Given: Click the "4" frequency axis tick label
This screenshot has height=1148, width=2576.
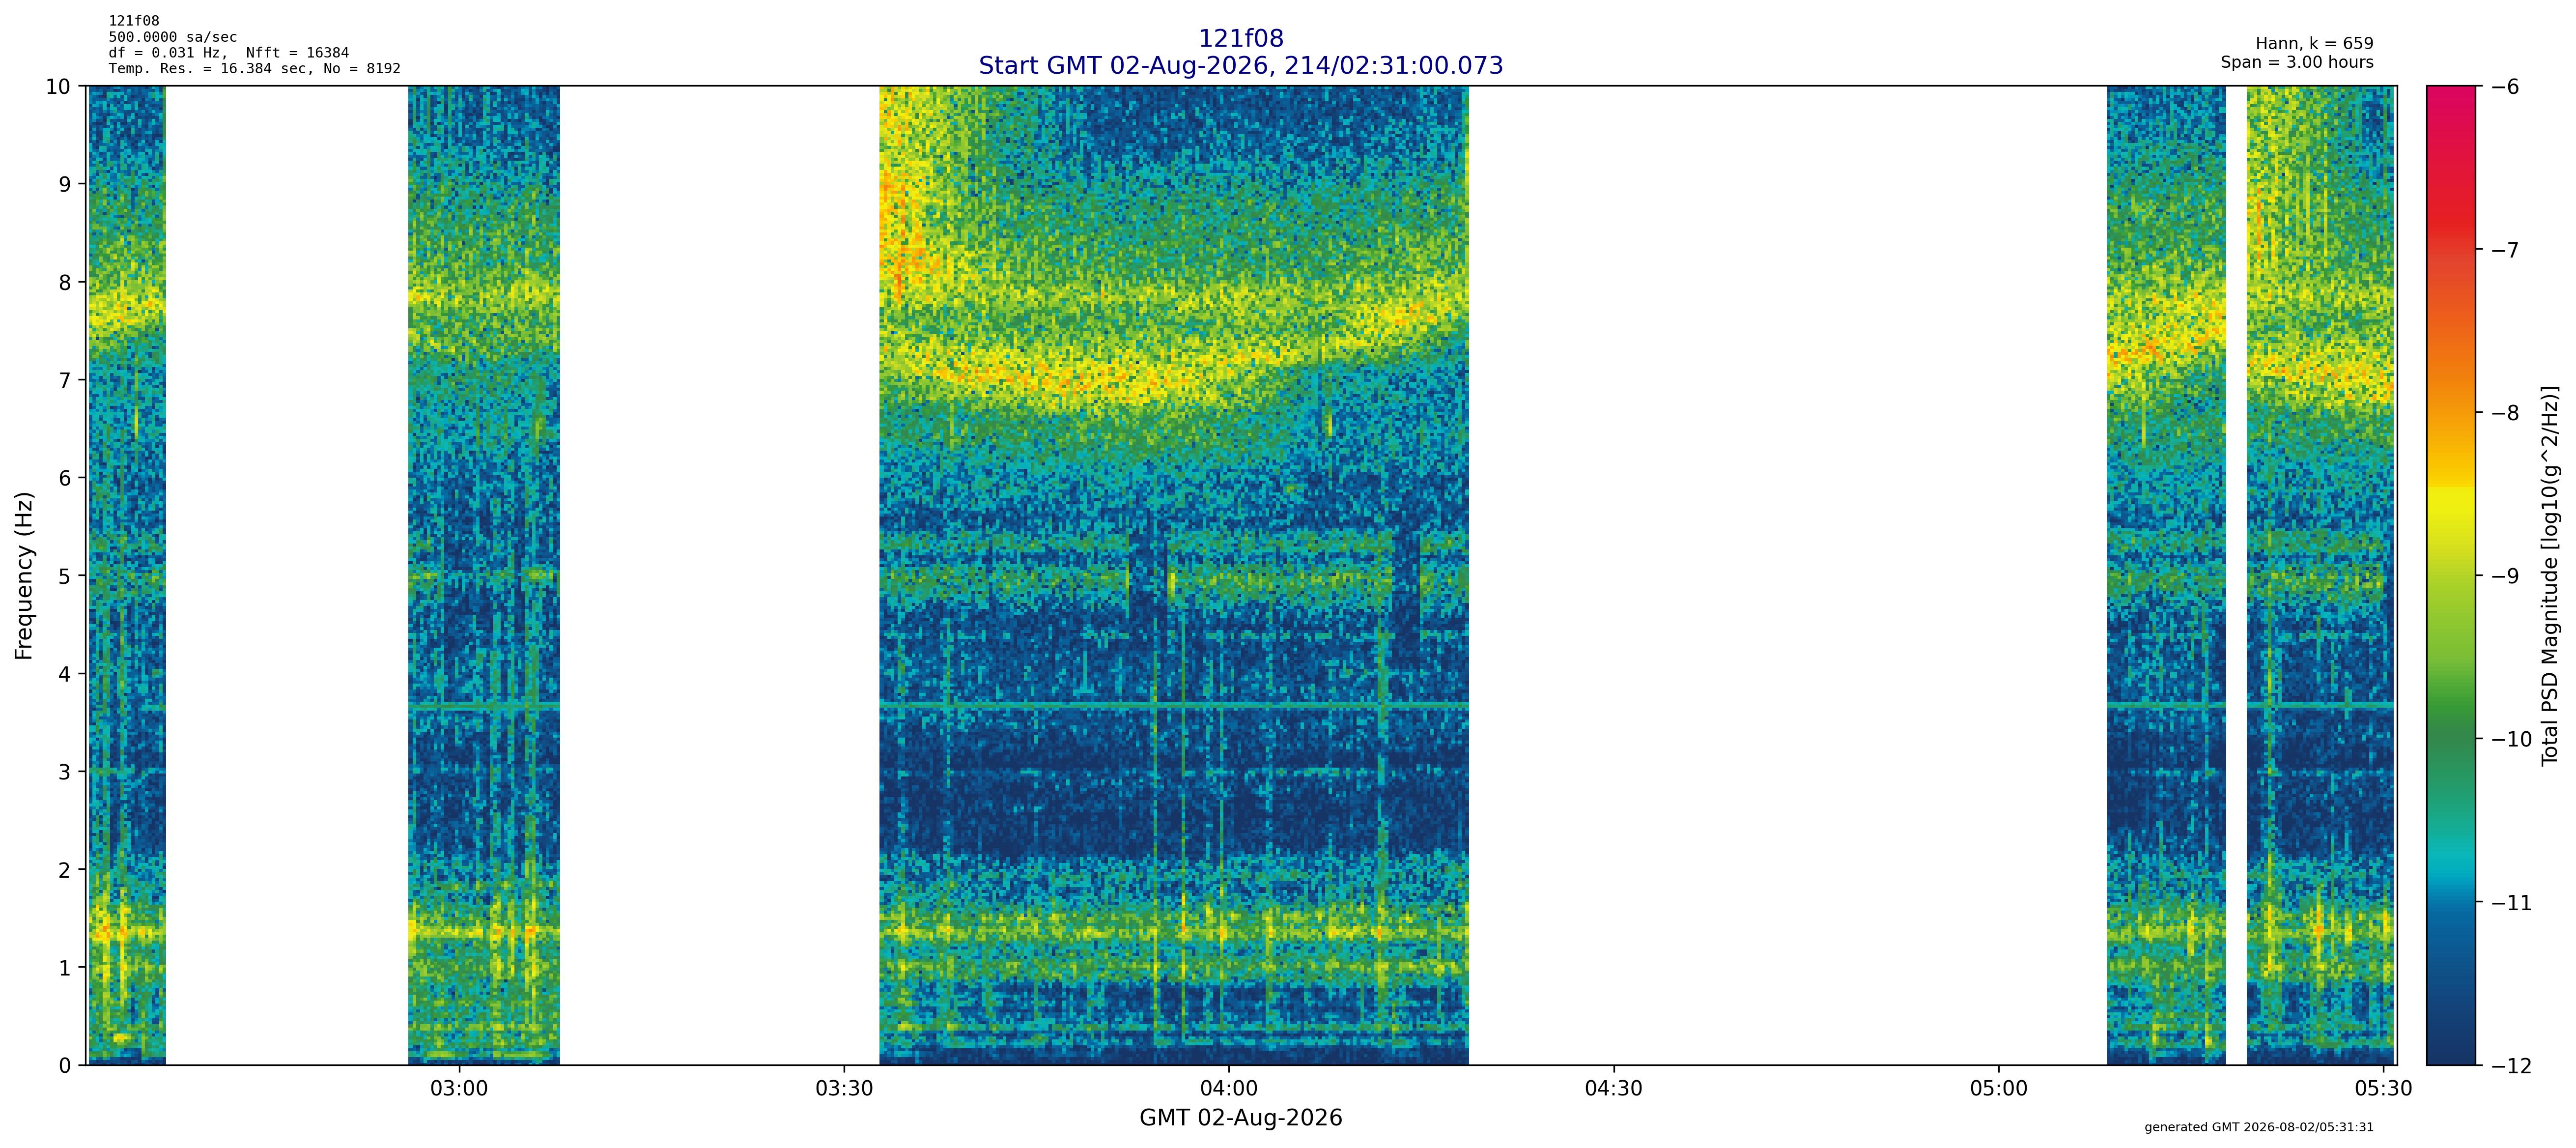Looking at the screenshot, I should [x=66, y=674].
